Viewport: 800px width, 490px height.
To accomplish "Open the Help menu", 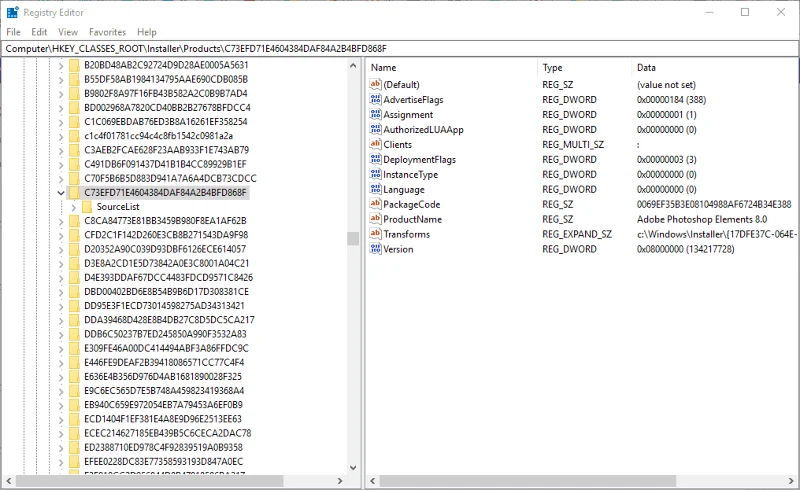I will 146,32.
